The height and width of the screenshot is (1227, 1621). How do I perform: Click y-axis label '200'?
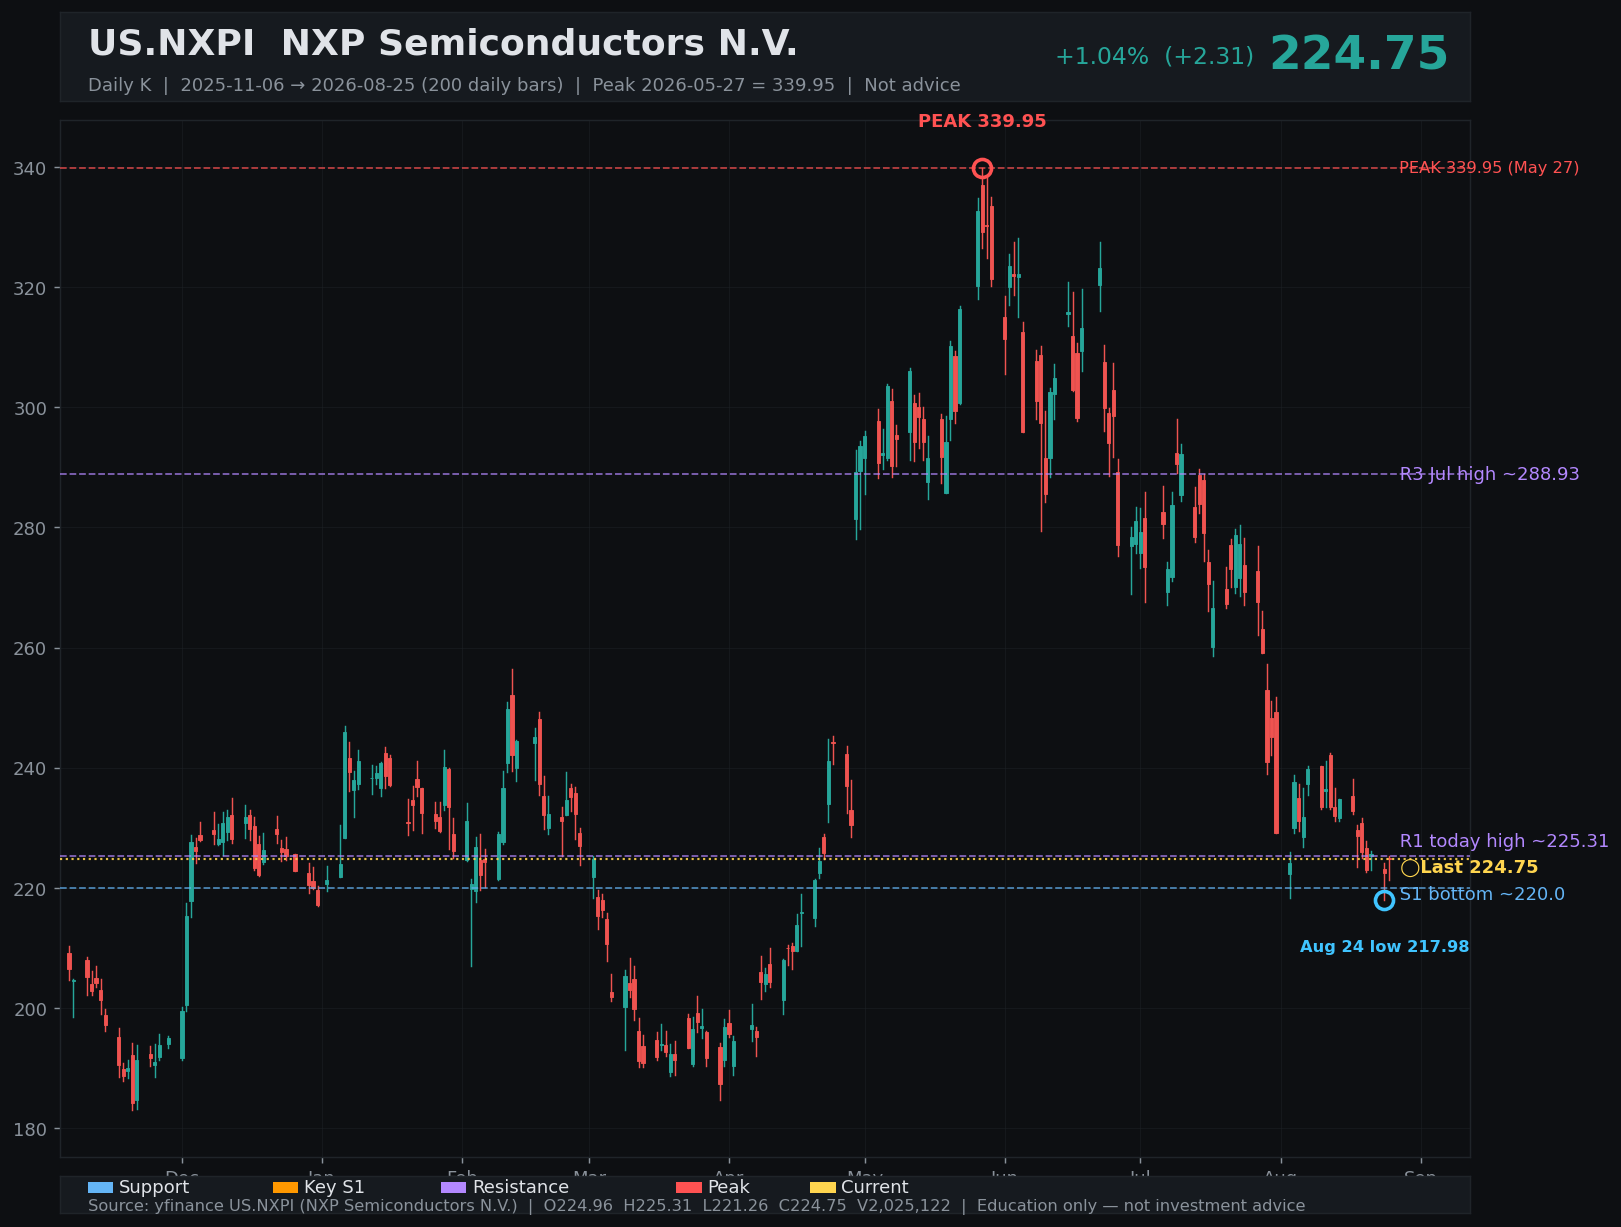point(30,1009)
